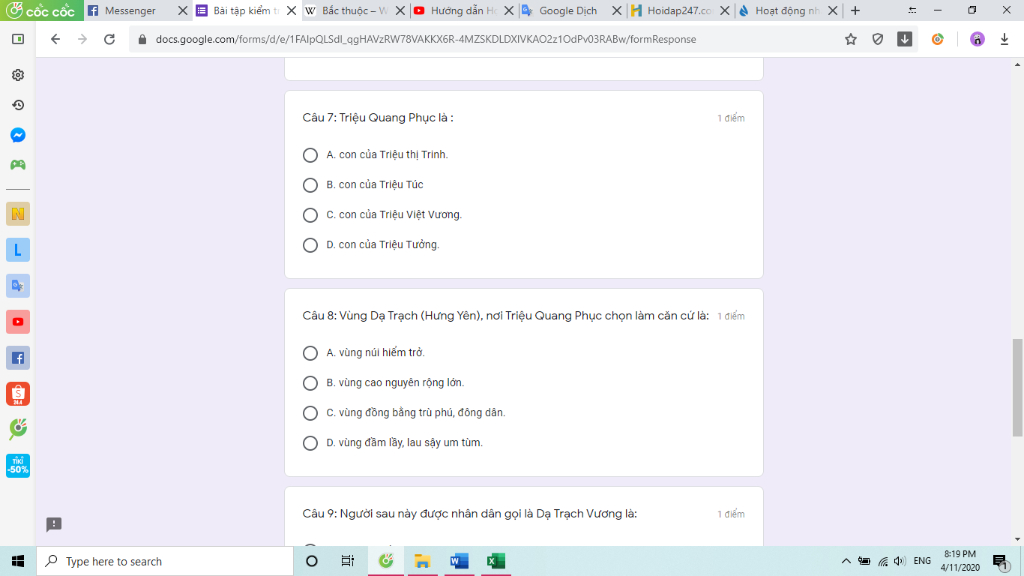Open the volume control in tray
Screen dimensions: 1024x576
tap(900, 561)
